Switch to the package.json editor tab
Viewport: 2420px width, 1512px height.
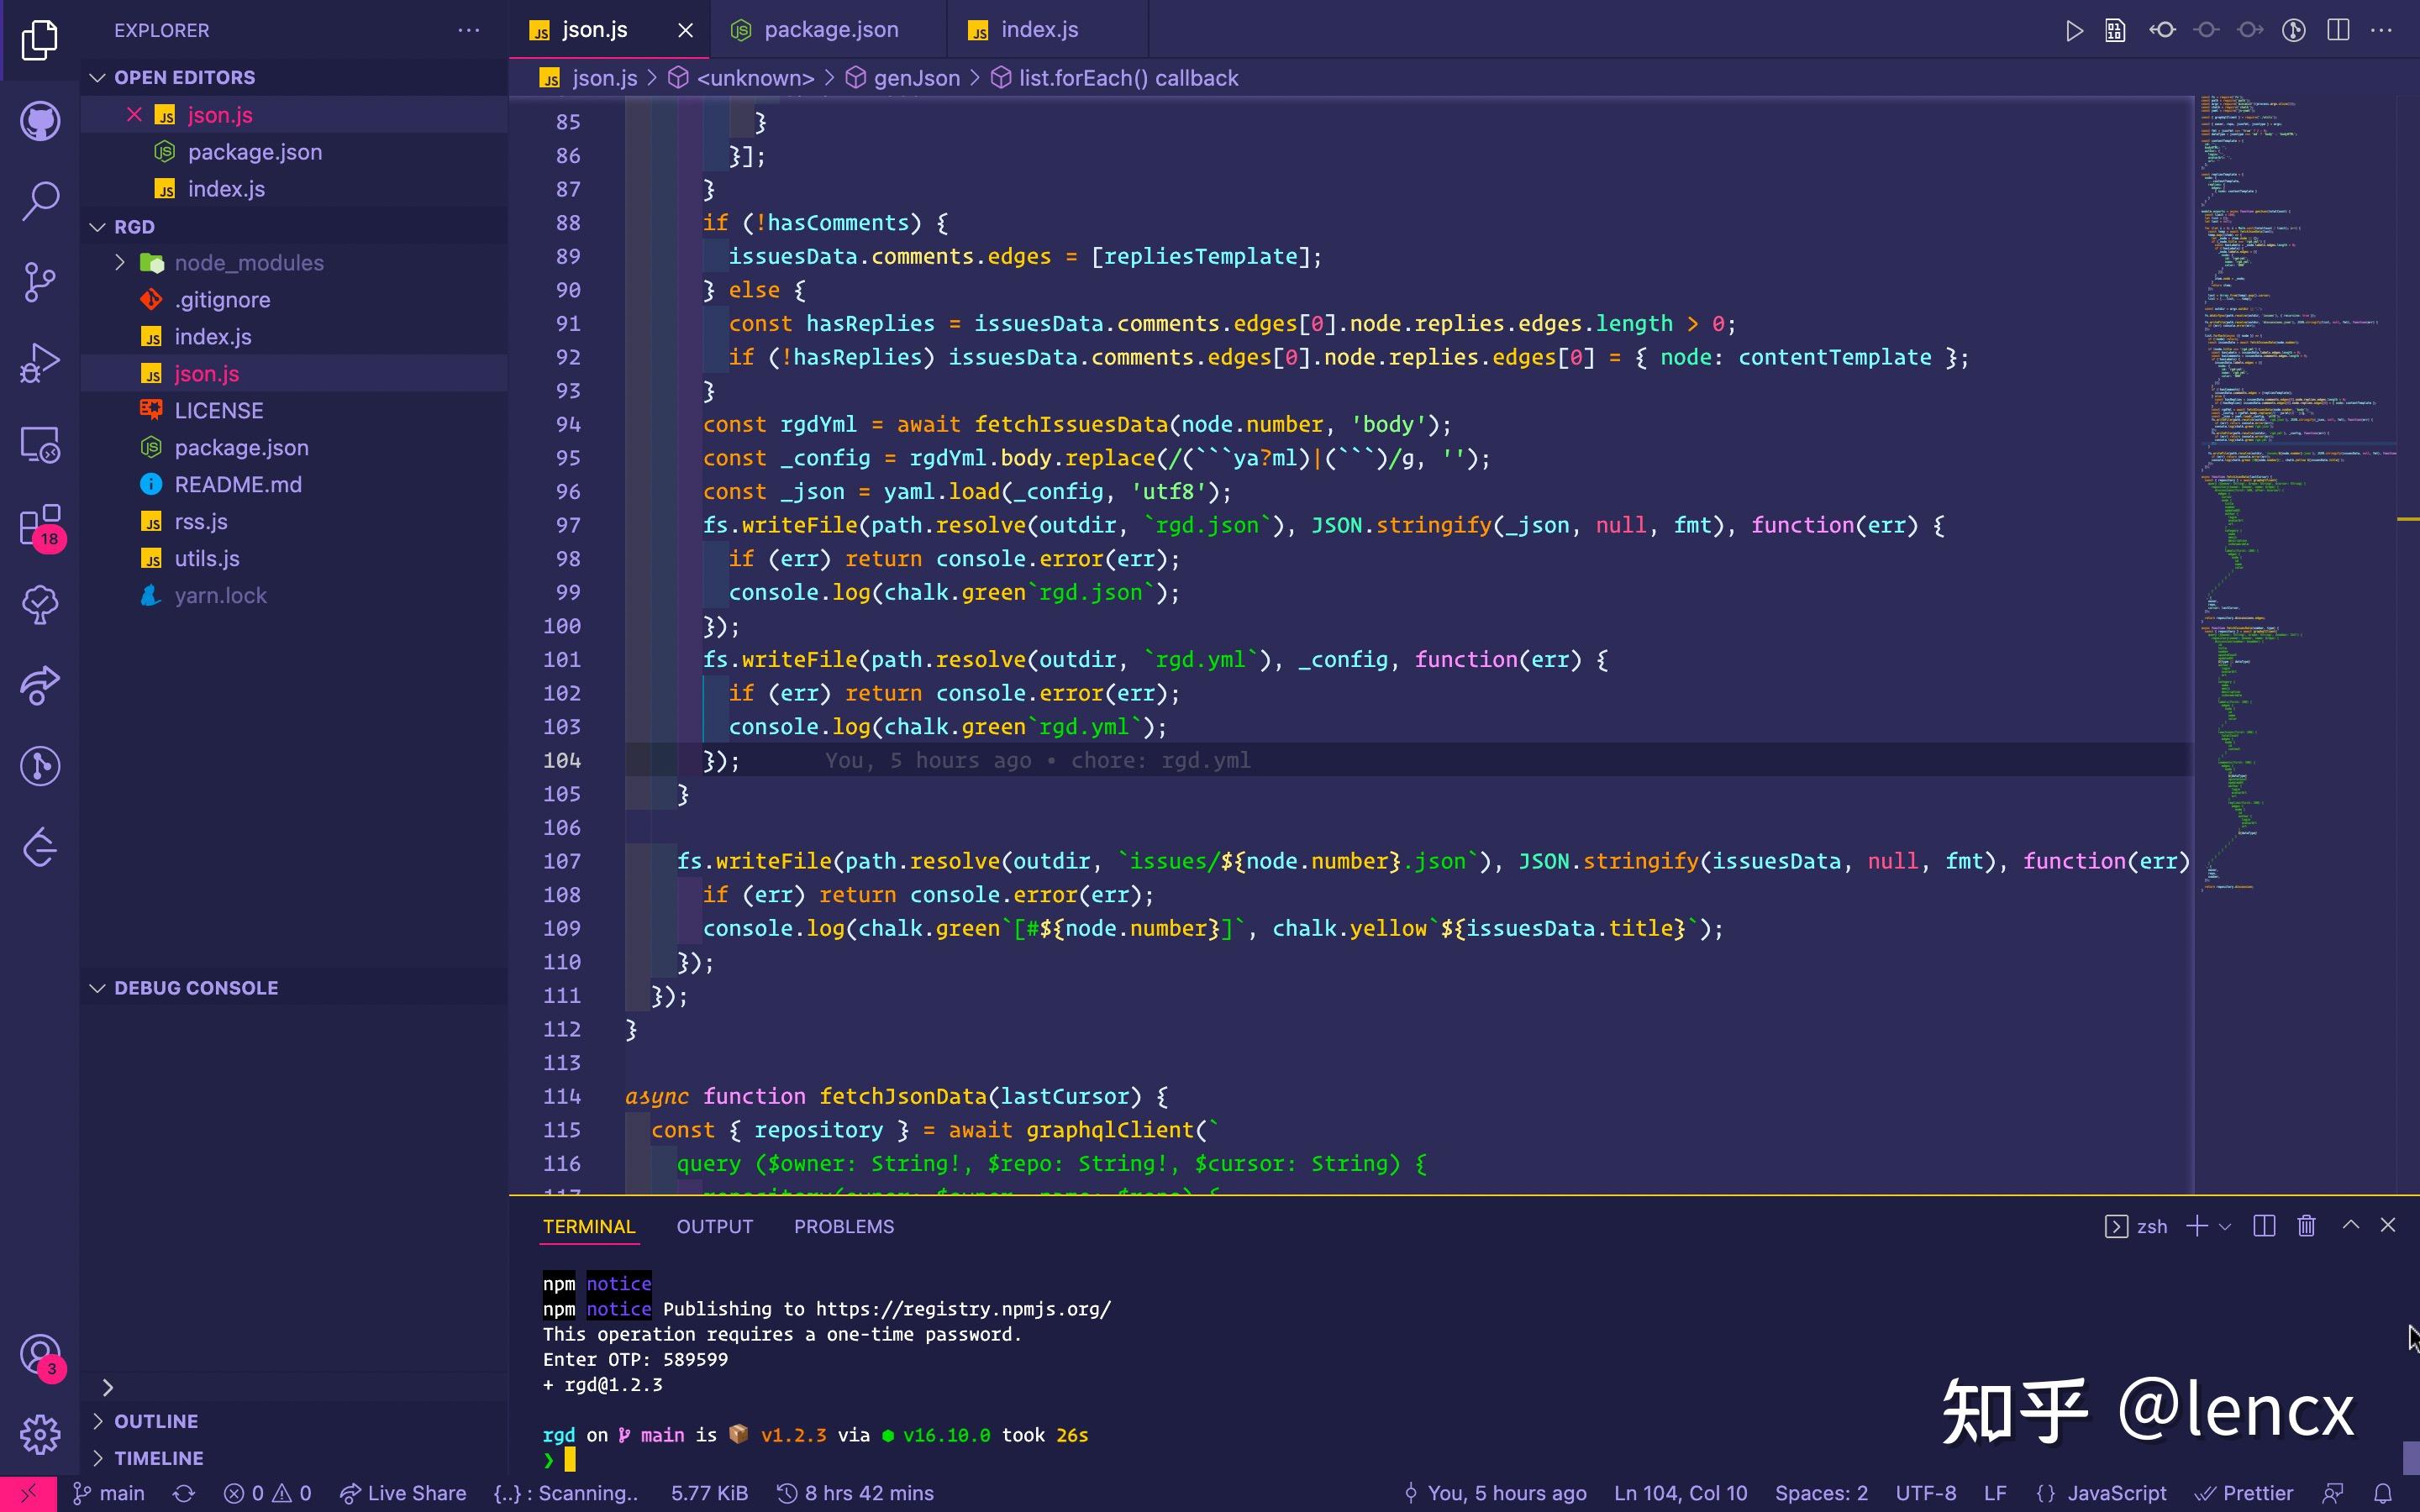(829, 30)
